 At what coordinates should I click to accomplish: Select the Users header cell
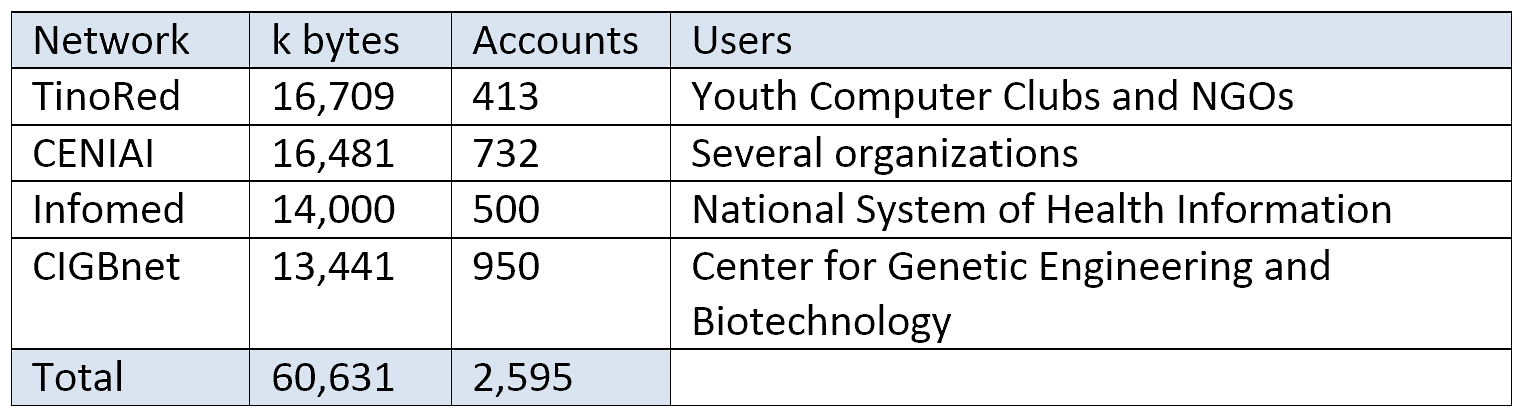tap(1090, 40)
